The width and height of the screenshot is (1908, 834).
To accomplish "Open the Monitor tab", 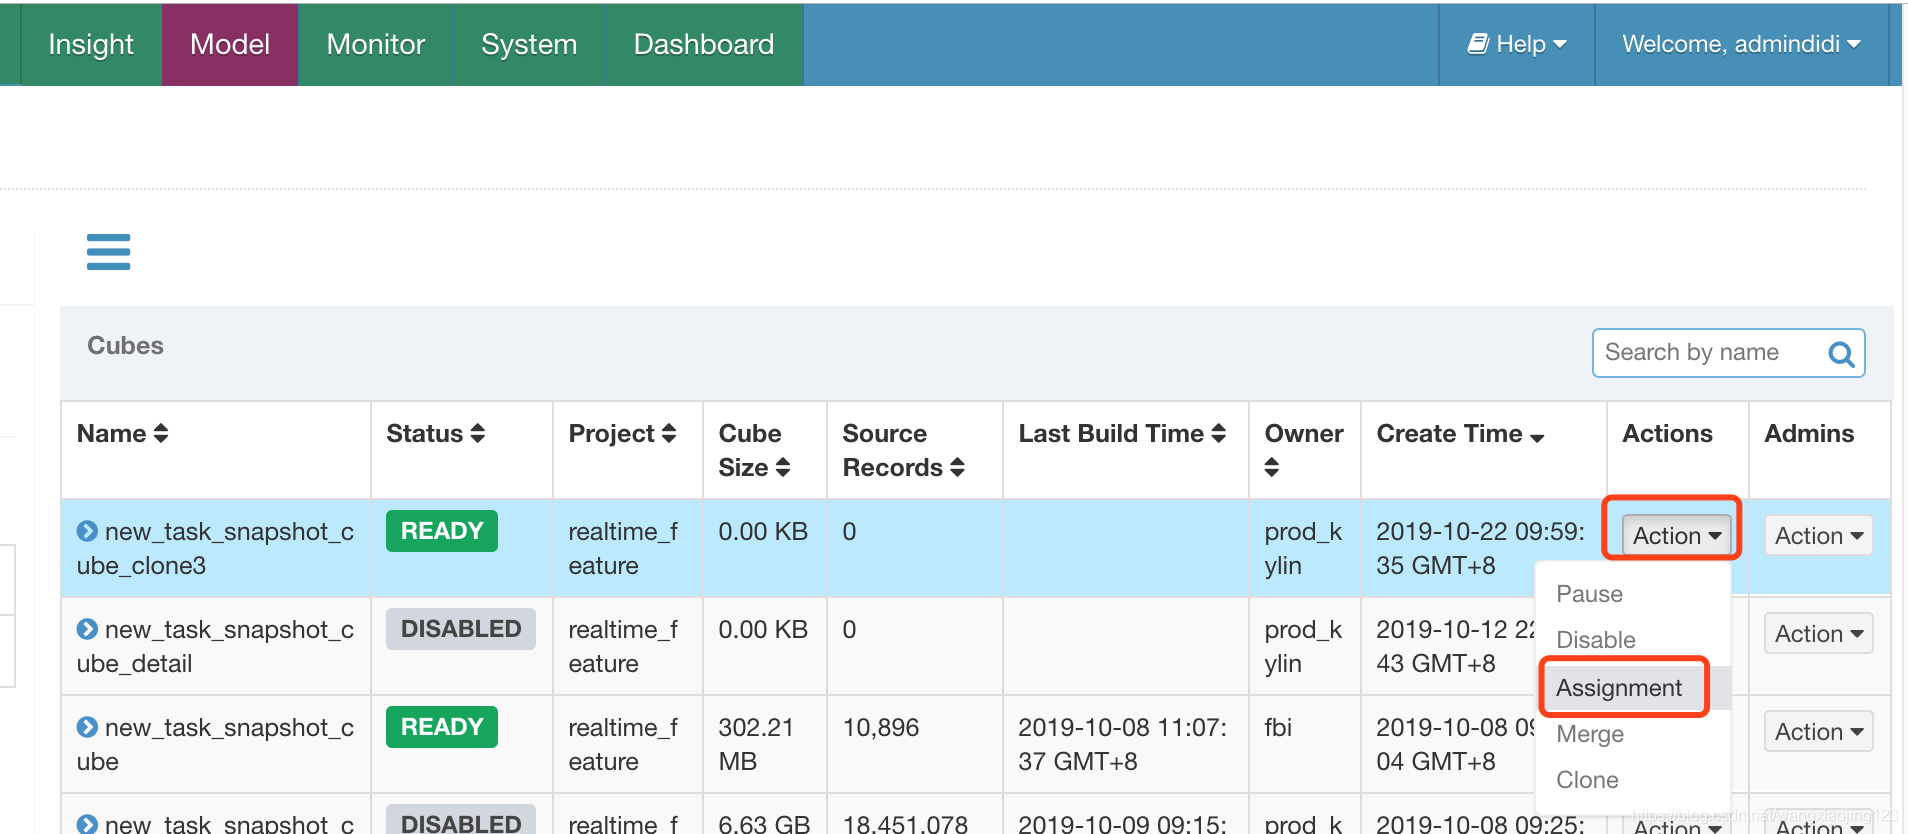I will pos(376,44).
